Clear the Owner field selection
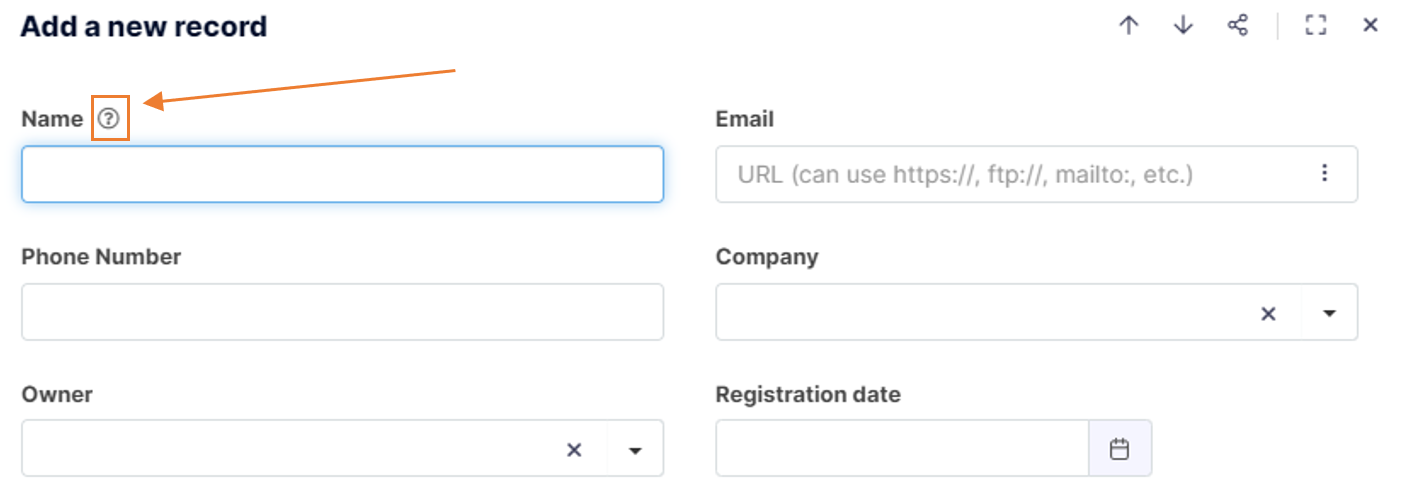The height and width of the screenshot is (497, 1412). (574, 450)
